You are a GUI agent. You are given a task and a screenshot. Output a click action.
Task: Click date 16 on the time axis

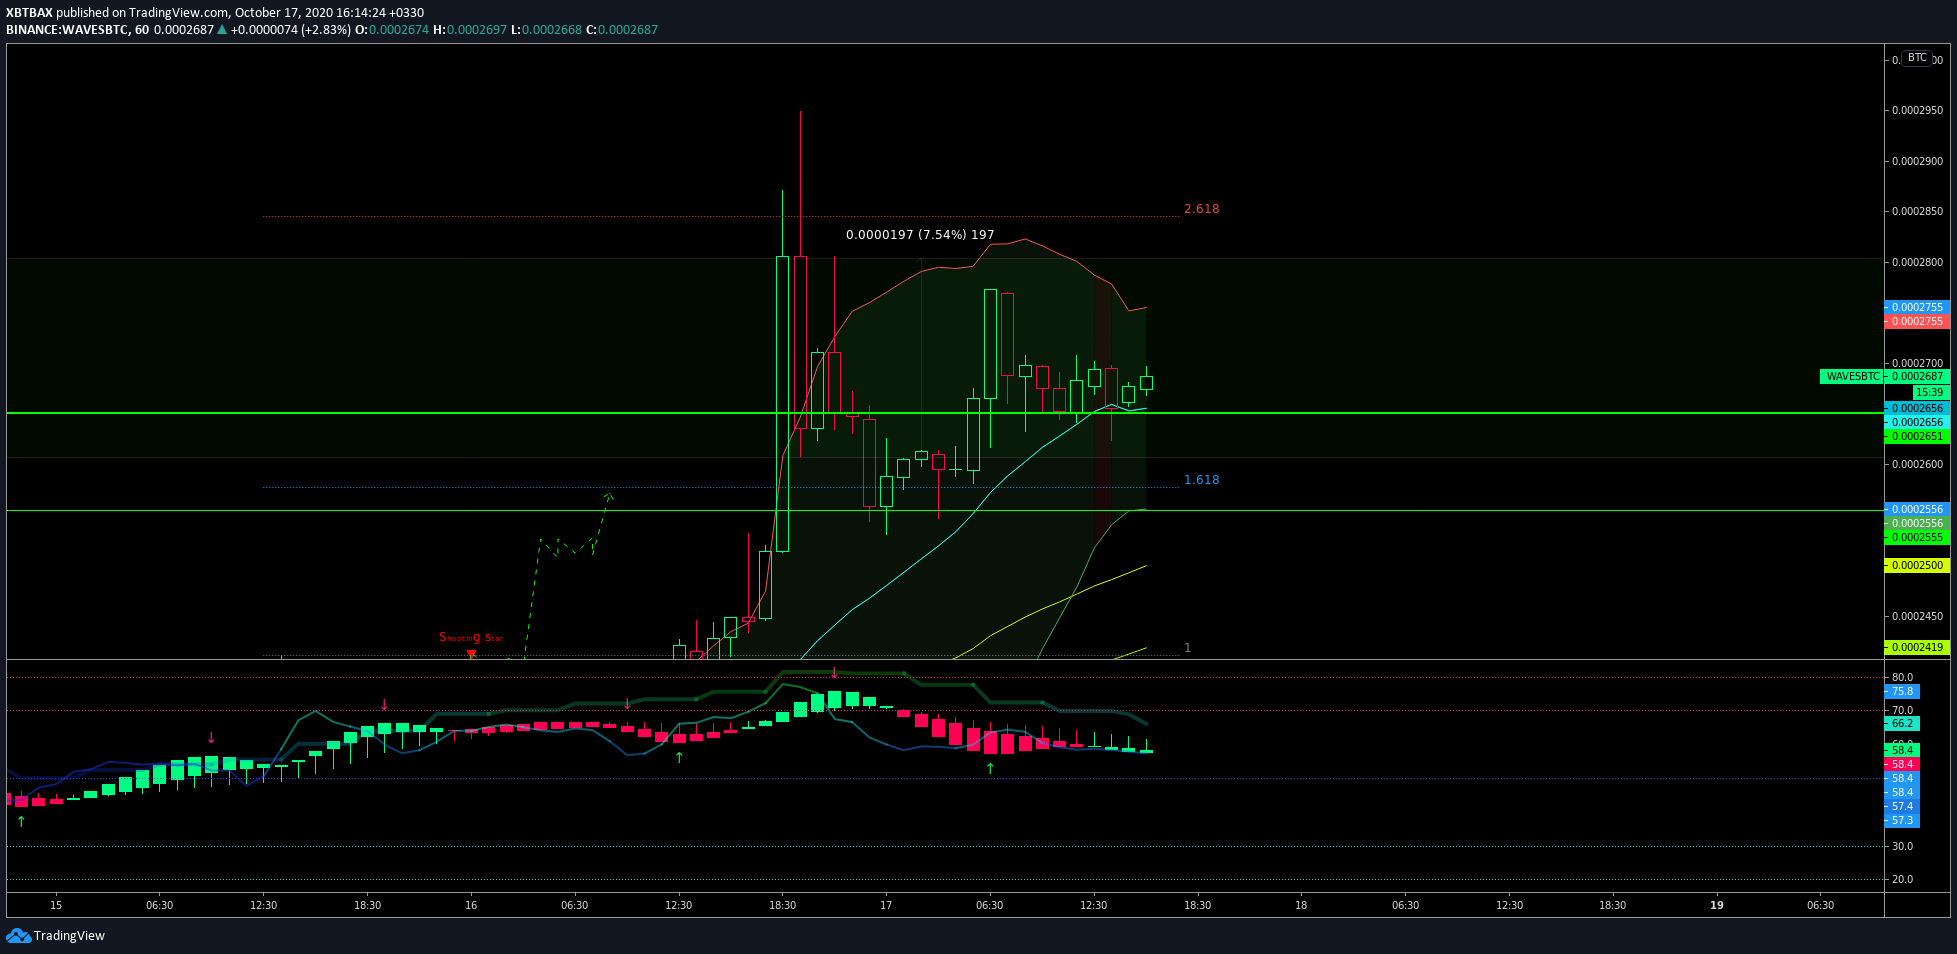pyautogui.click(x=471, y=905)
